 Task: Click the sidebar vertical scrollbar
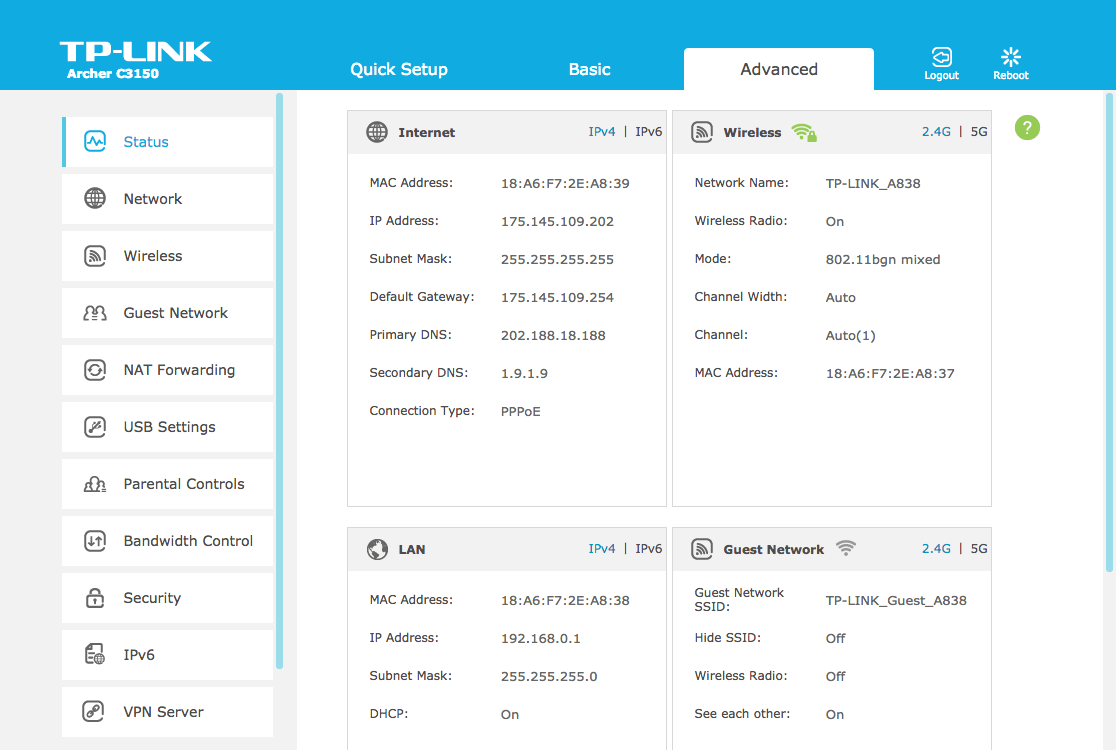click(280, 380)
